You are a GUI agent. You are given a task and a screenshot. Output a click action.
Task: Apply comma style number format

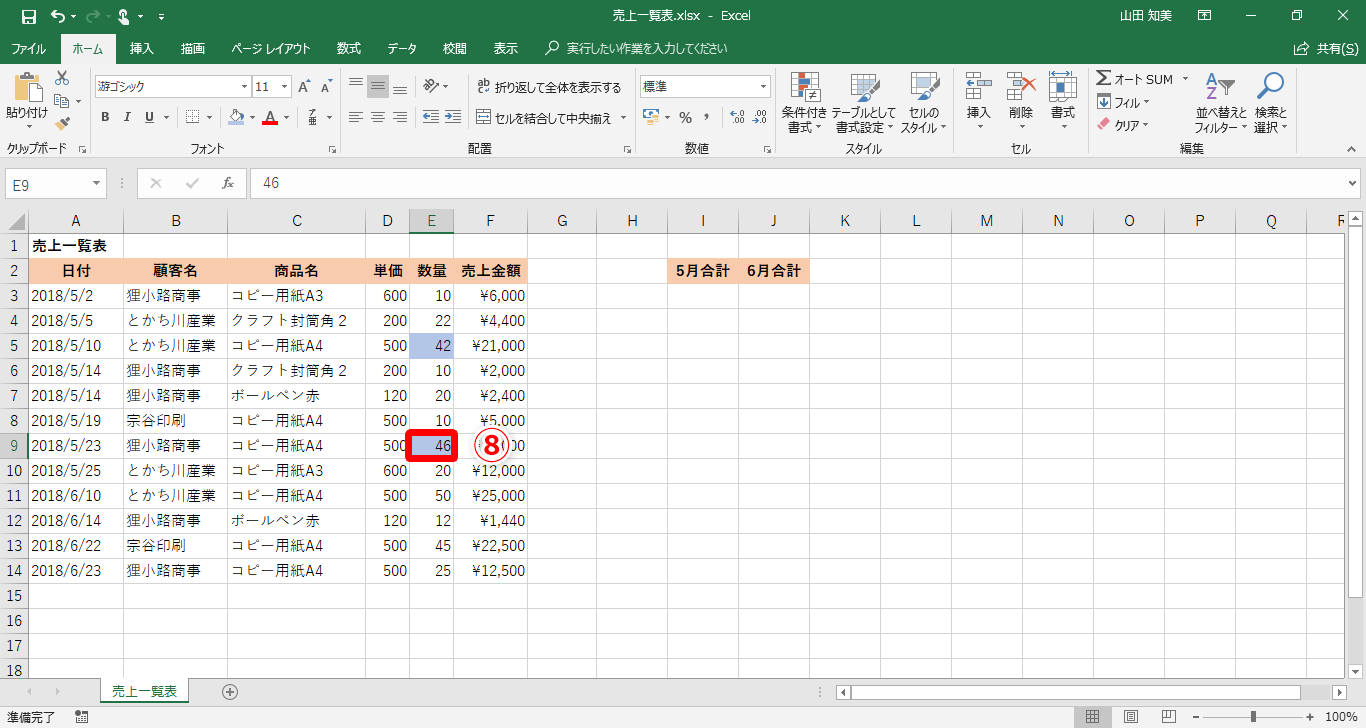click(708, 117)
